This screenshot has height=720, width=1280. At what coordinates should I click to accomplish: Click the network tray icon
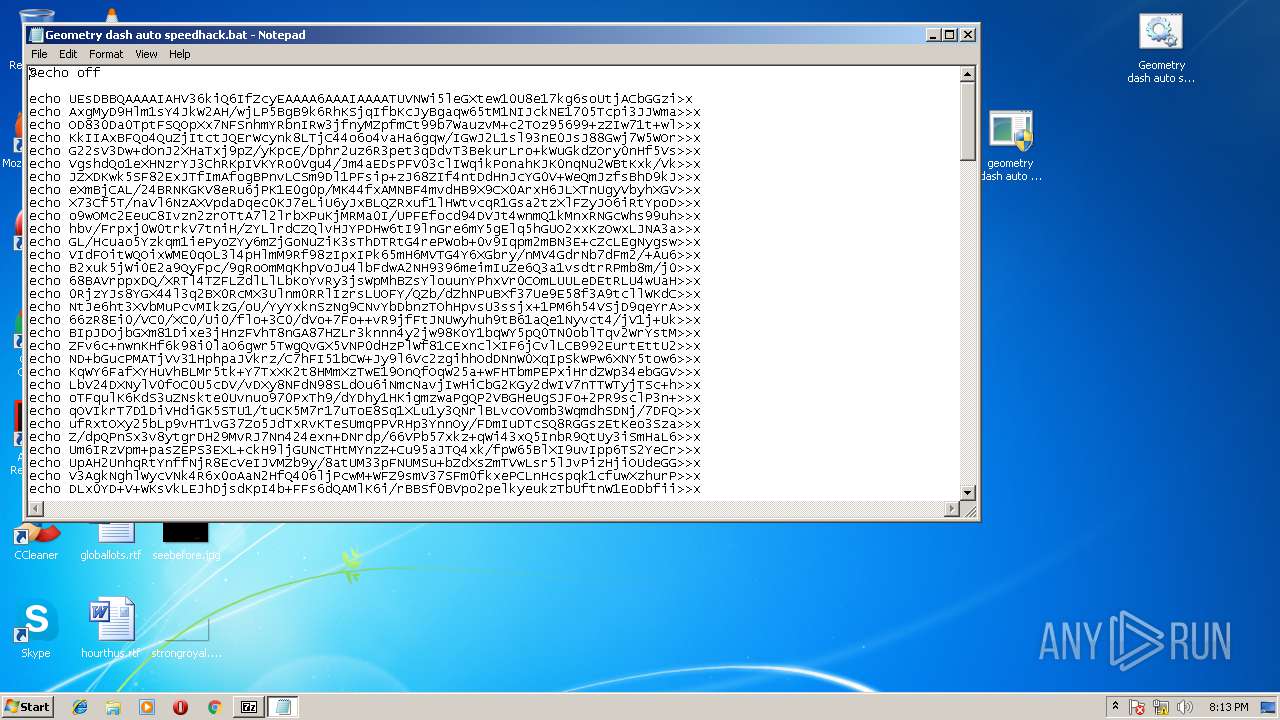tap(1161, 707)
